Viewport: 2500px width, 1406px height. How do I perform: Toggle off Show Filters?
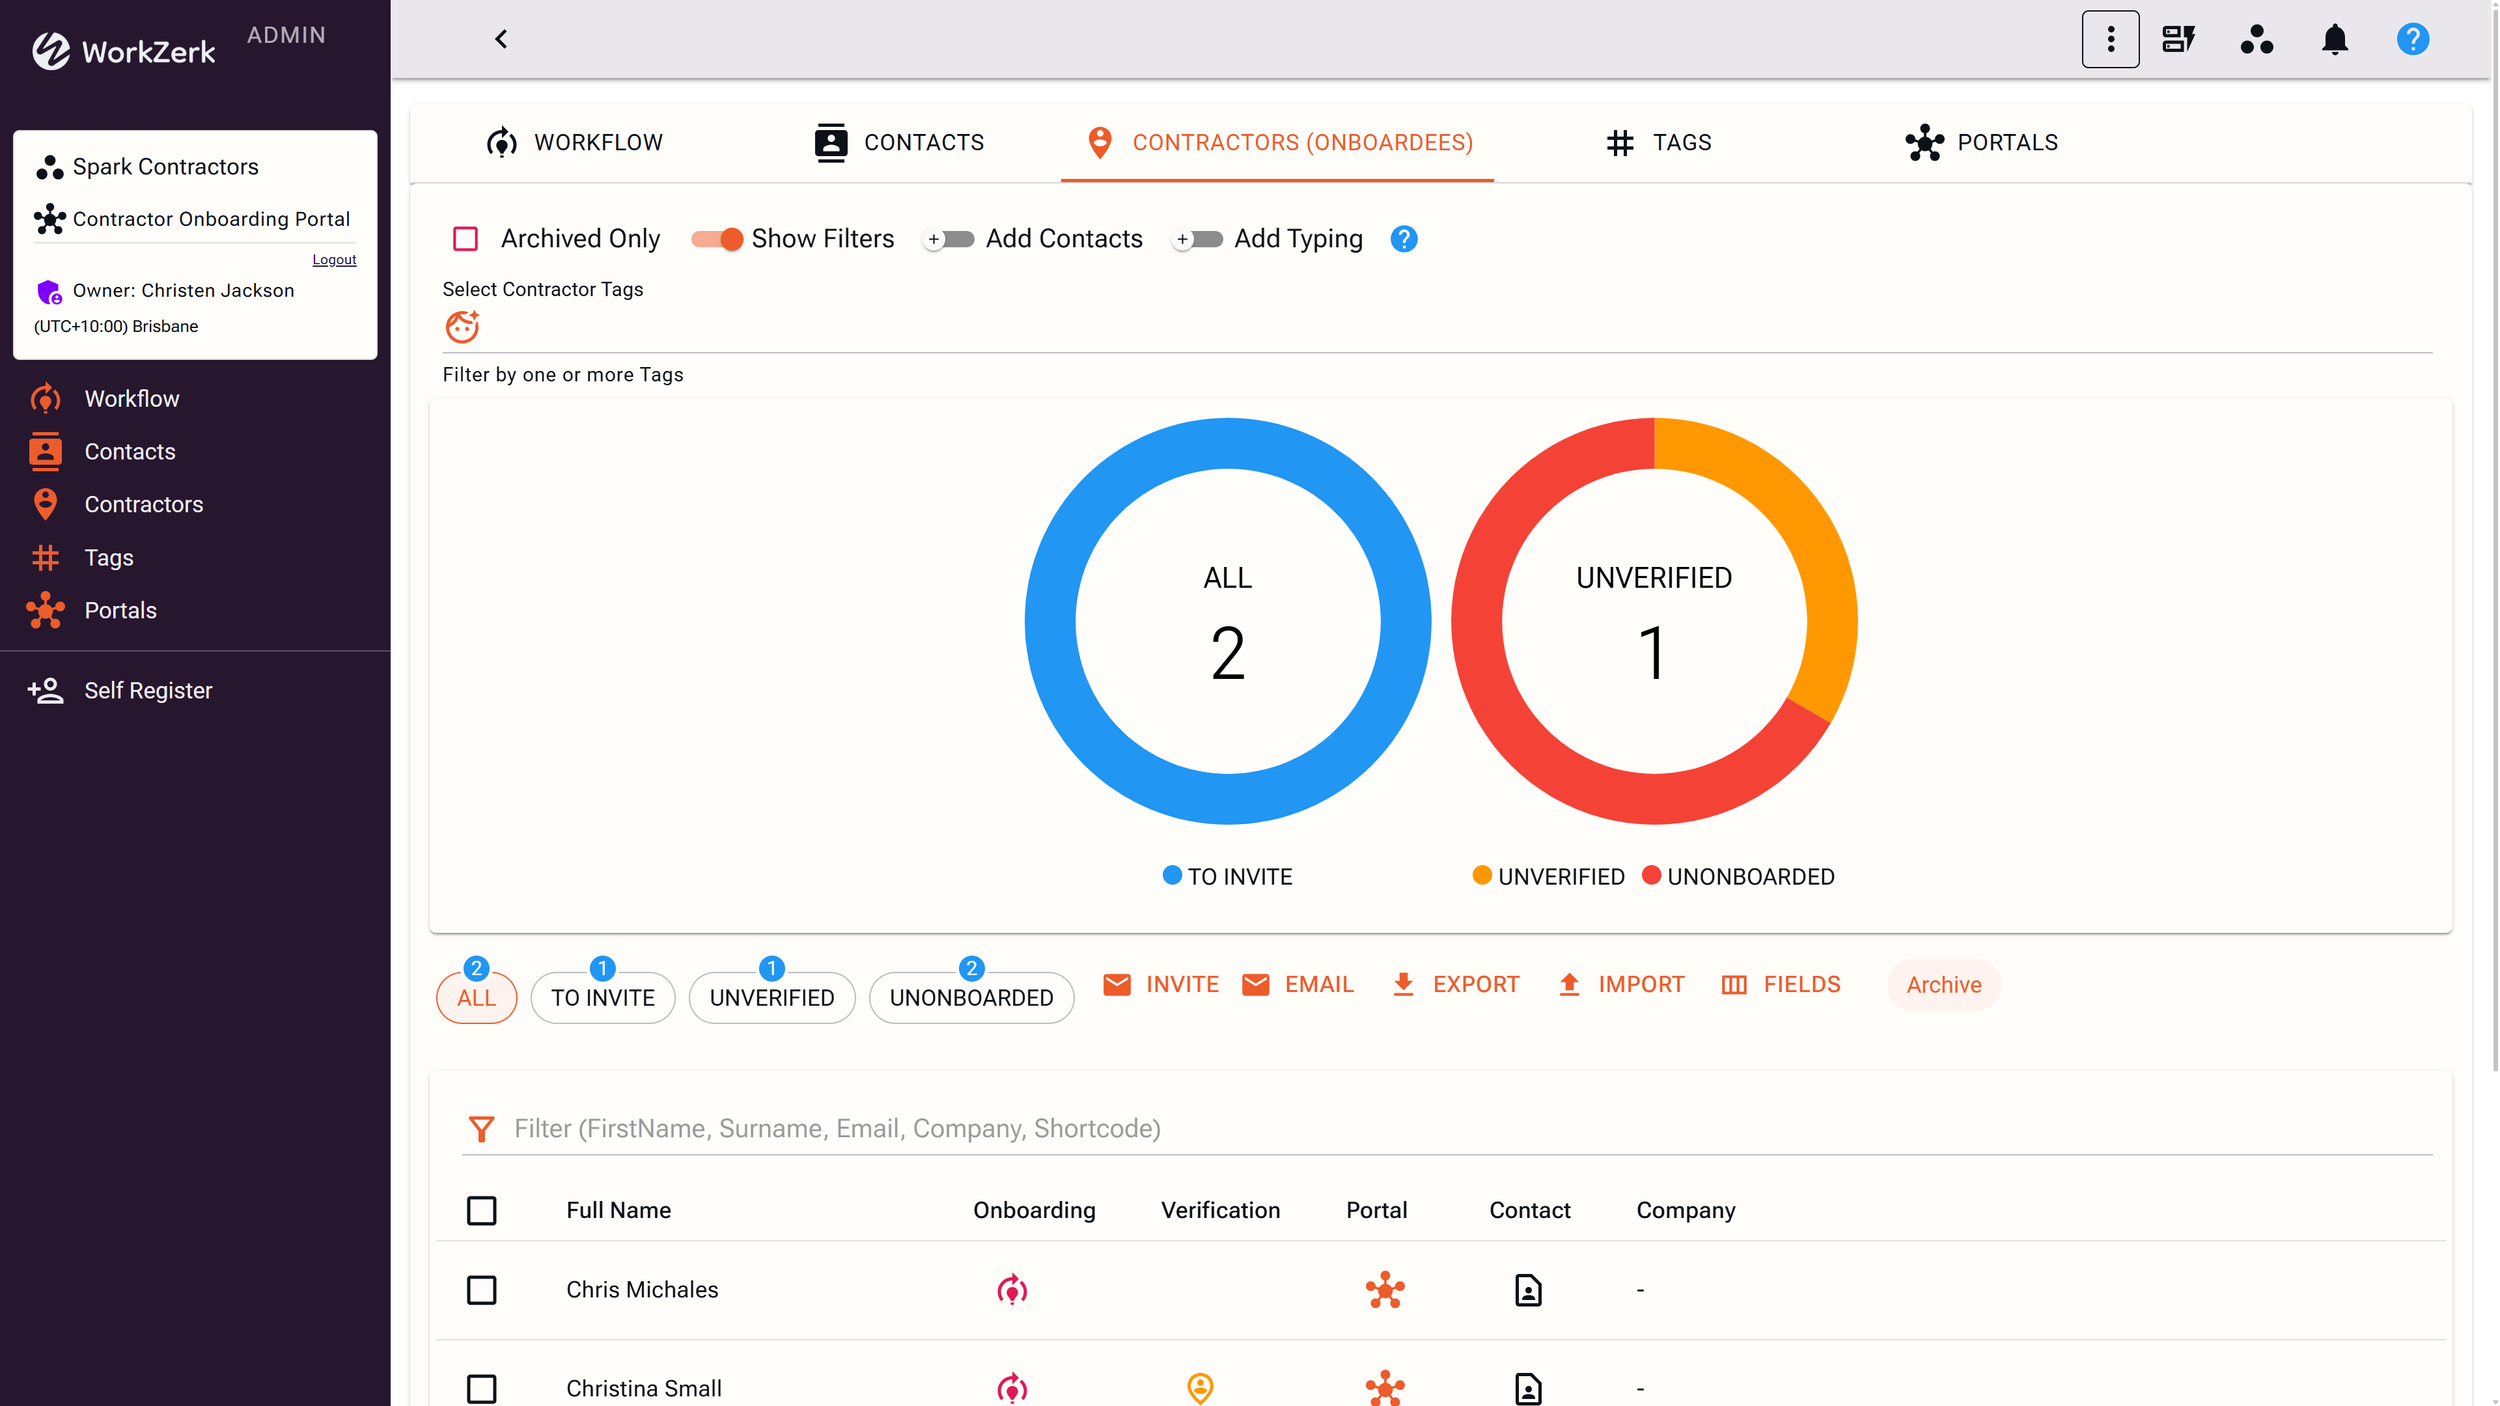pyautogui.click(x=717, y=239)
